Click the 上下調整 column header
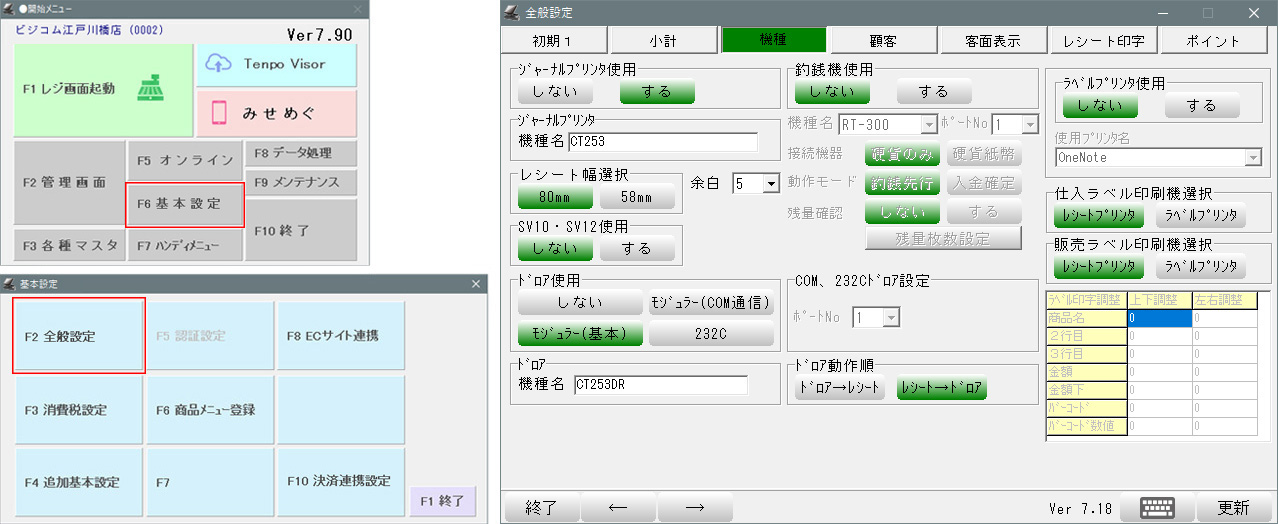1278x524 pixels. point(1159,299)
